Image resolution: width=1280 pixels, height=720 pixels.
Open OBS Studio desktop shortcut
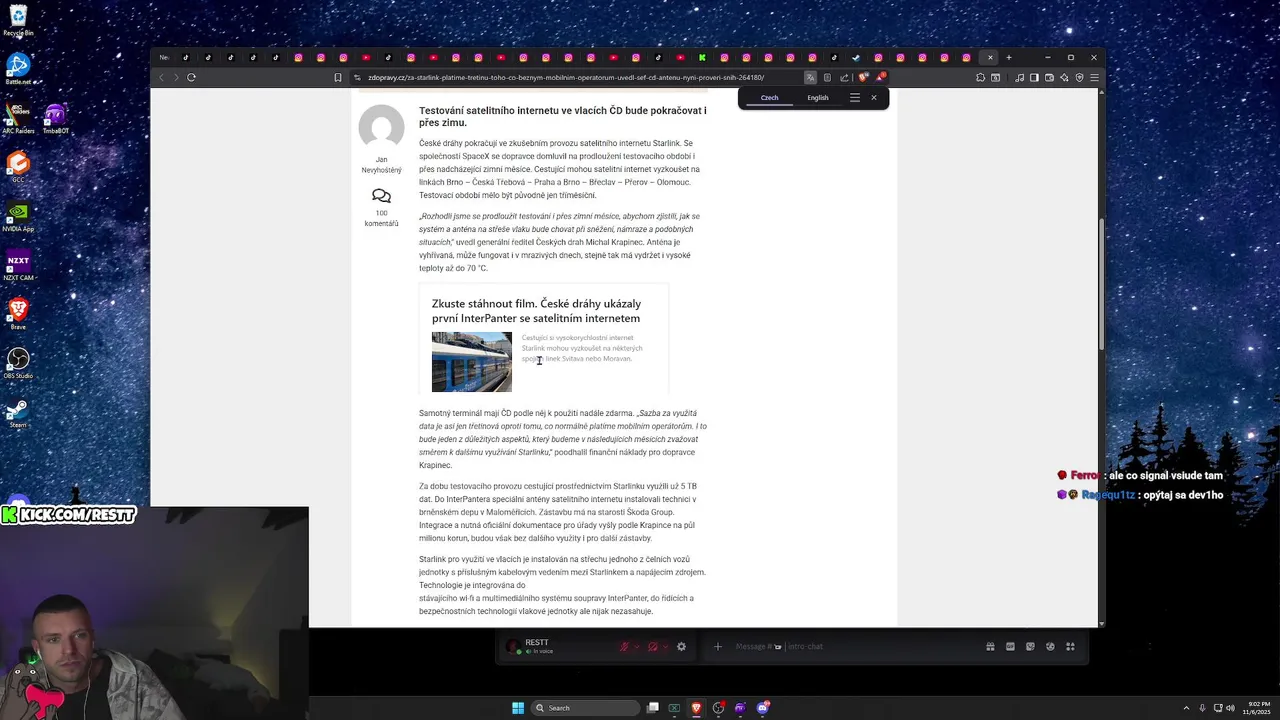[x=18, y=363]
